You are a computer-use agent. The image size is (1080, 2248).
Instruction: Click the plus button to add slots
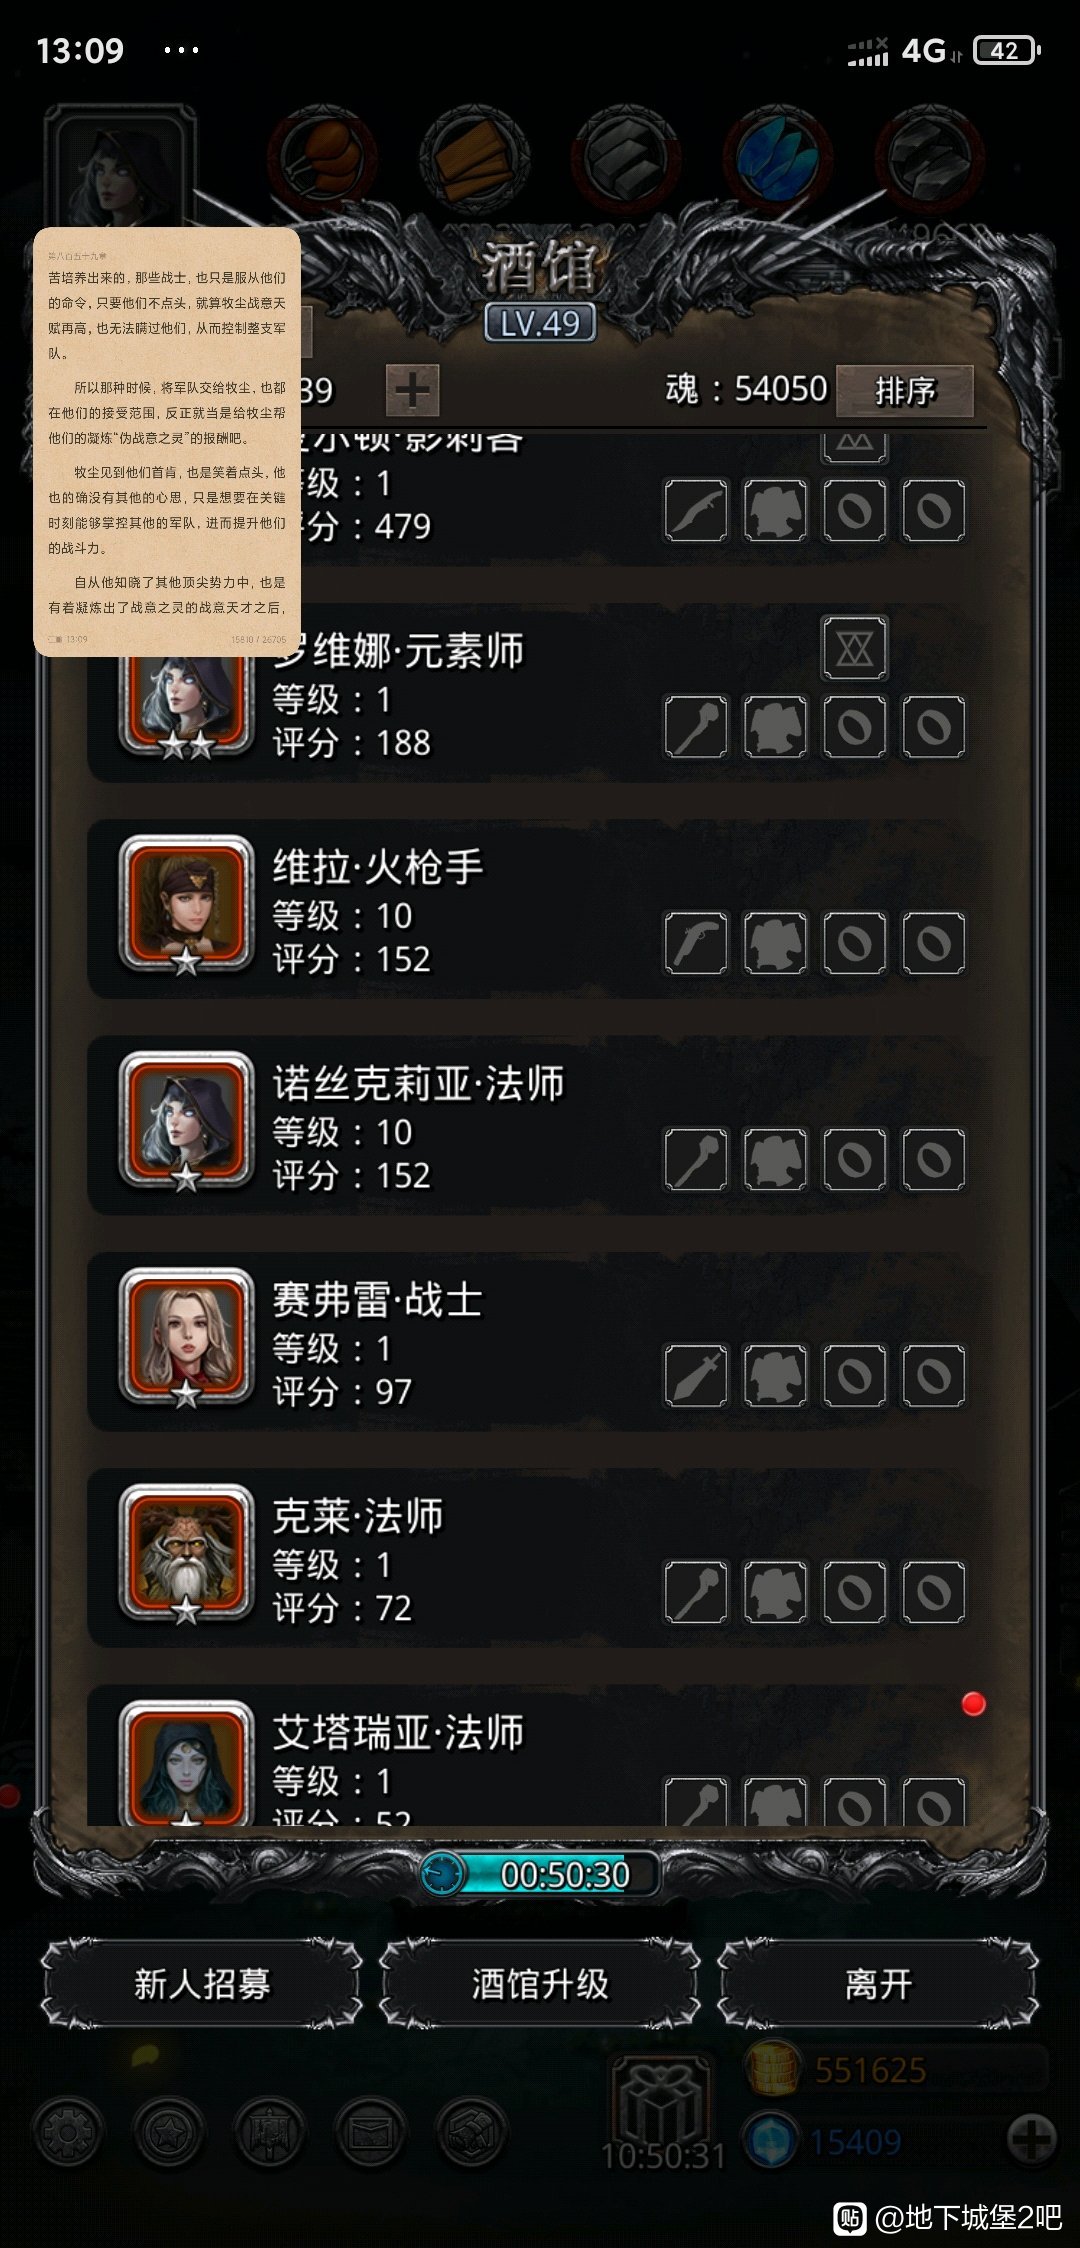(x=412, y=390)
